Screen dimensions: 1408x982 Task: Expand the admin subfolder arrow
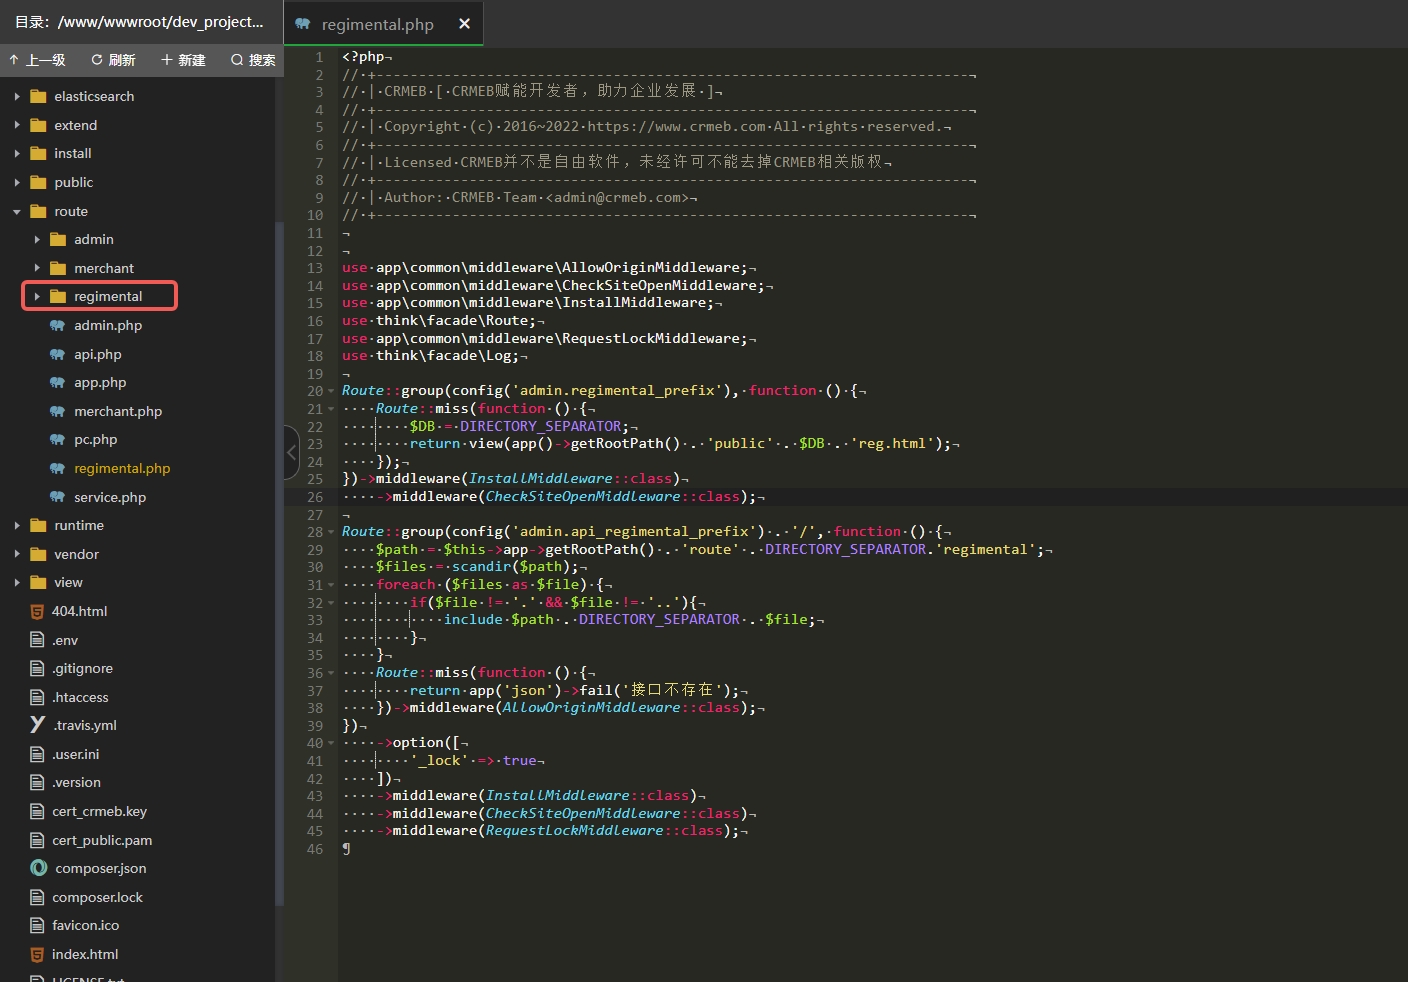(37, 240)
